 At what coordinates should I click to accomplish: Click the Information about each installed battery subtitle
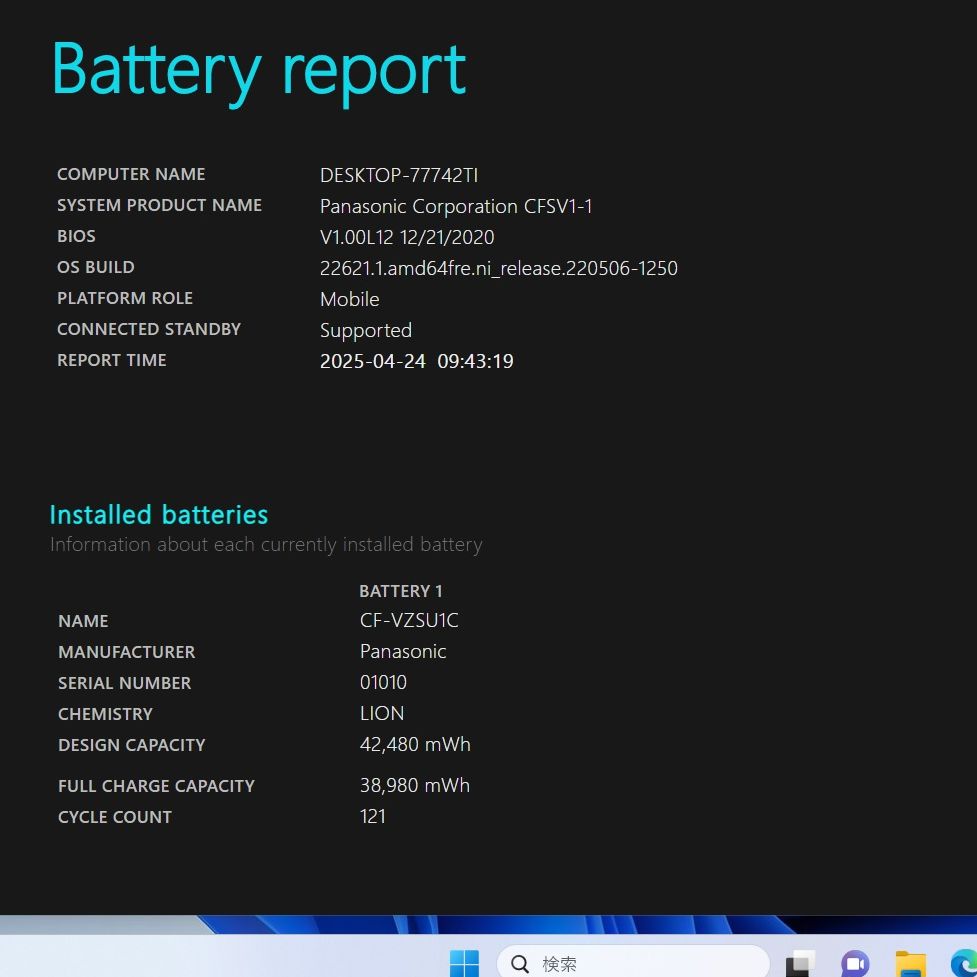point(266,545)
